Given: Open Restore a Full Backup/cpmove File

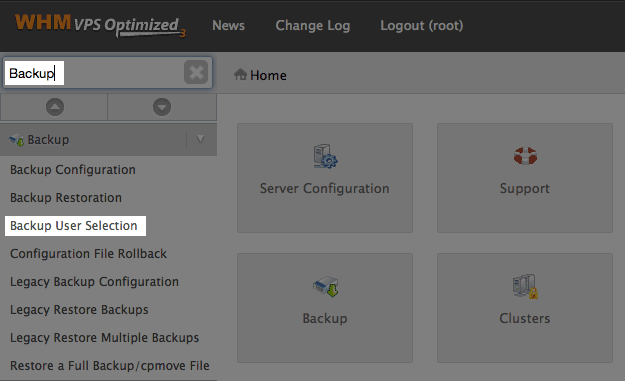Looking at the screenshot, I should [x=110, y=366].
